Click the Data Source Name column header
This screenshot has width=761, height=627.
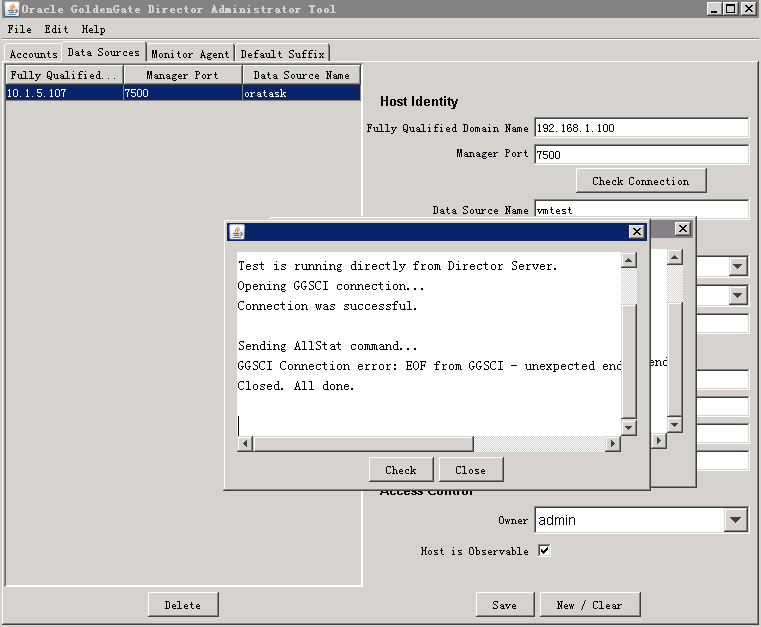[301, 75]
